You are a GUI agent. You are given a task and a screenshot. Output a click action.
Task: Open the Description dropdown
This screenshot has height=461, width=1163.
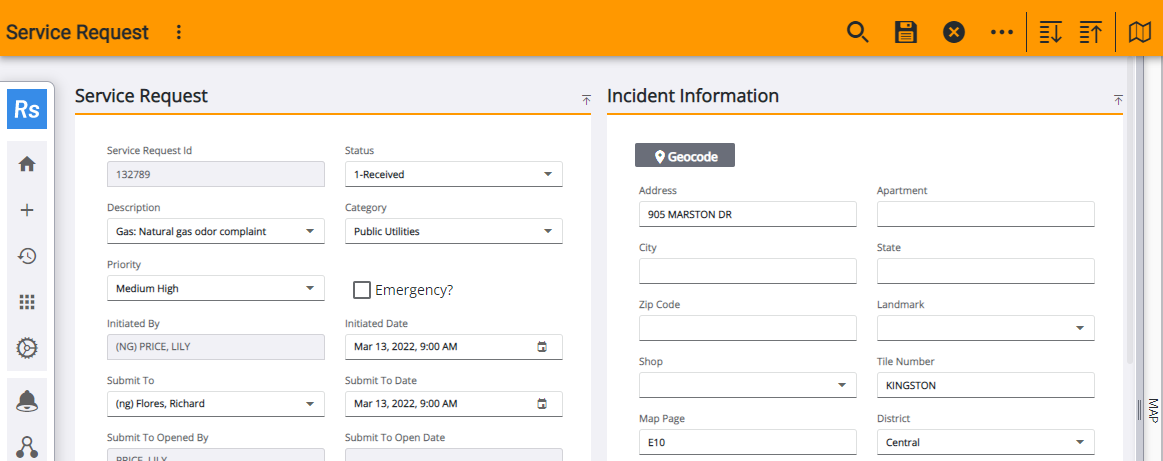pos(216,231)
